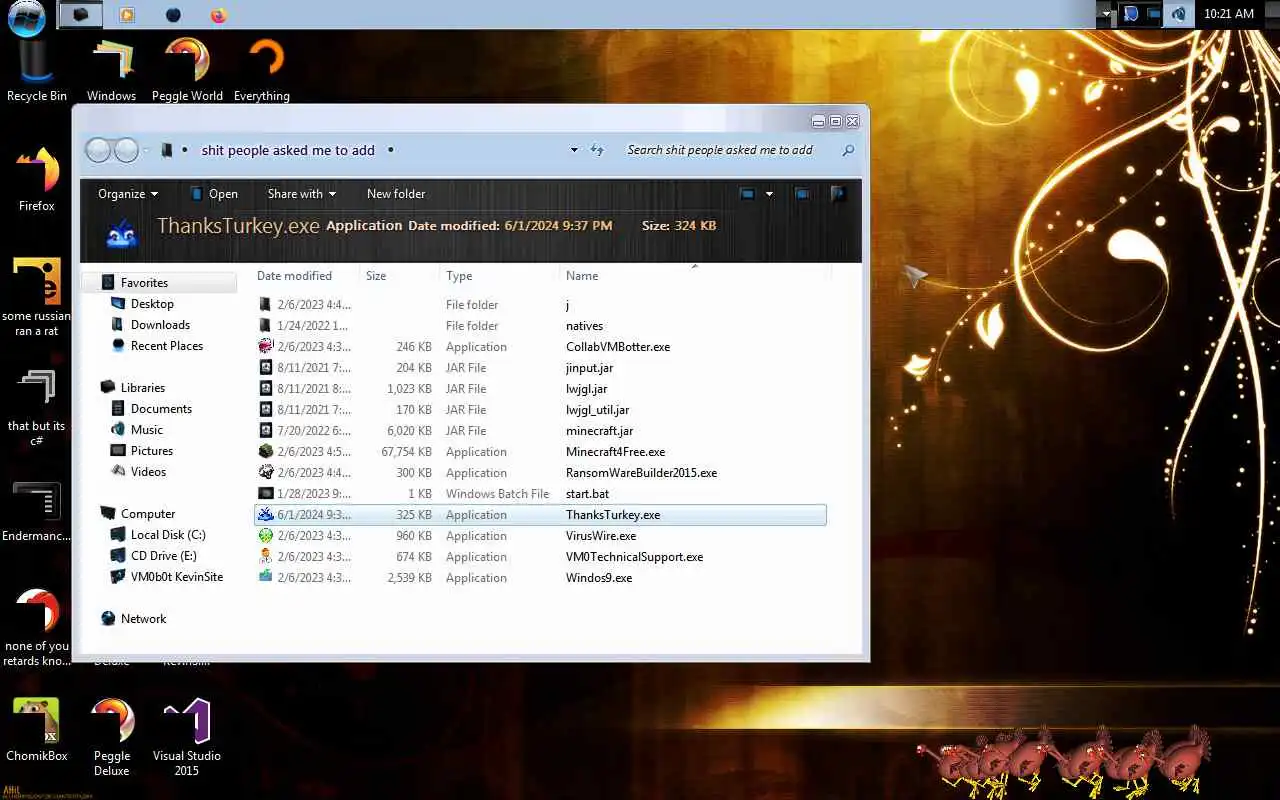Sort by Name column header
1280x800 pixels.
(x=694, y=276)
